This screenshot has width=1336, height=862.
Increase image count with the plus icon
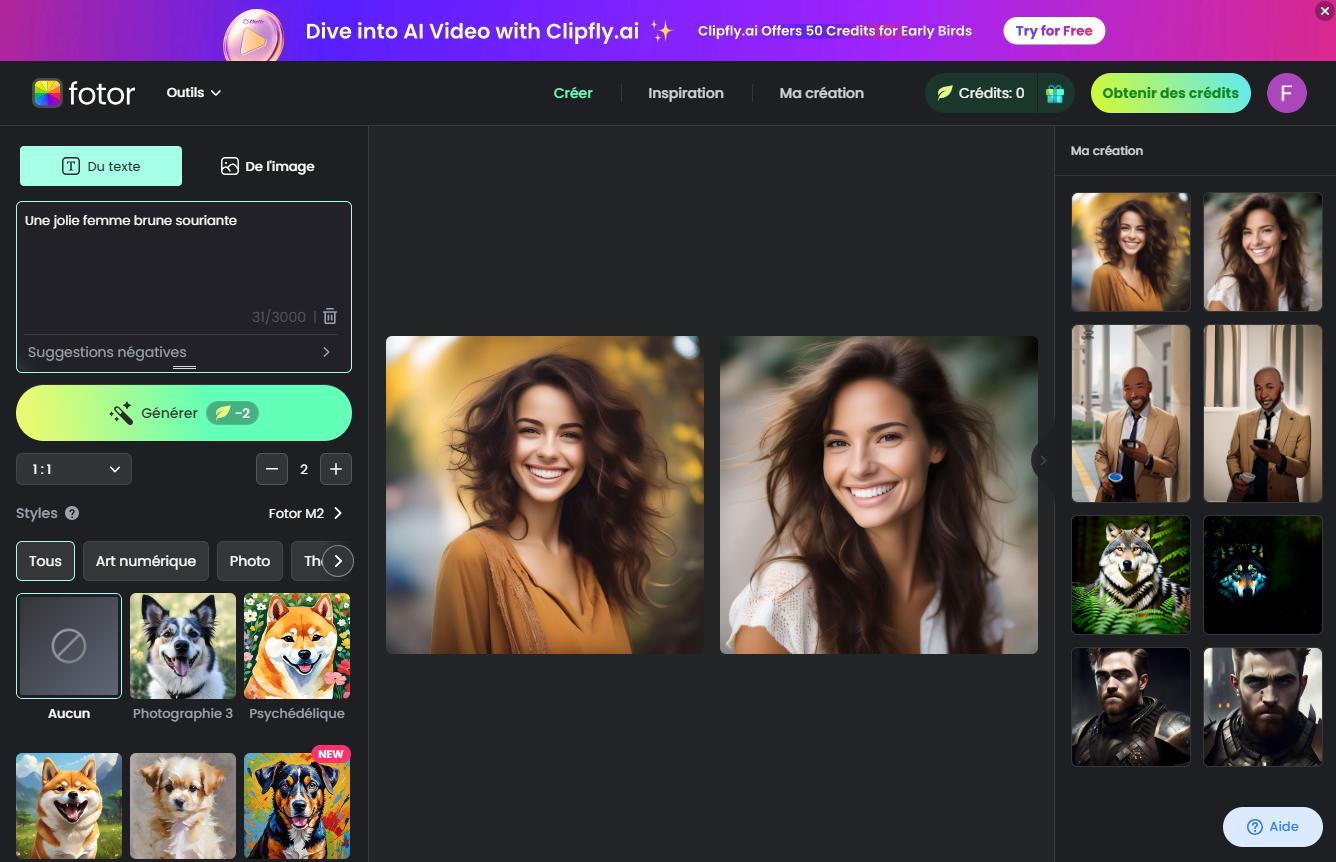(336, 468)
